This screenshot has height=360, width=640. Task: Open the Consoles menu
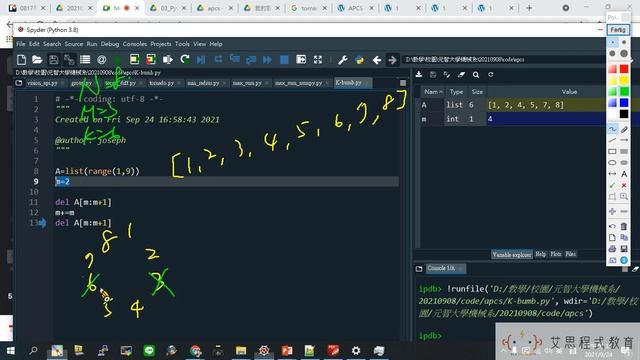pos(135,44)
